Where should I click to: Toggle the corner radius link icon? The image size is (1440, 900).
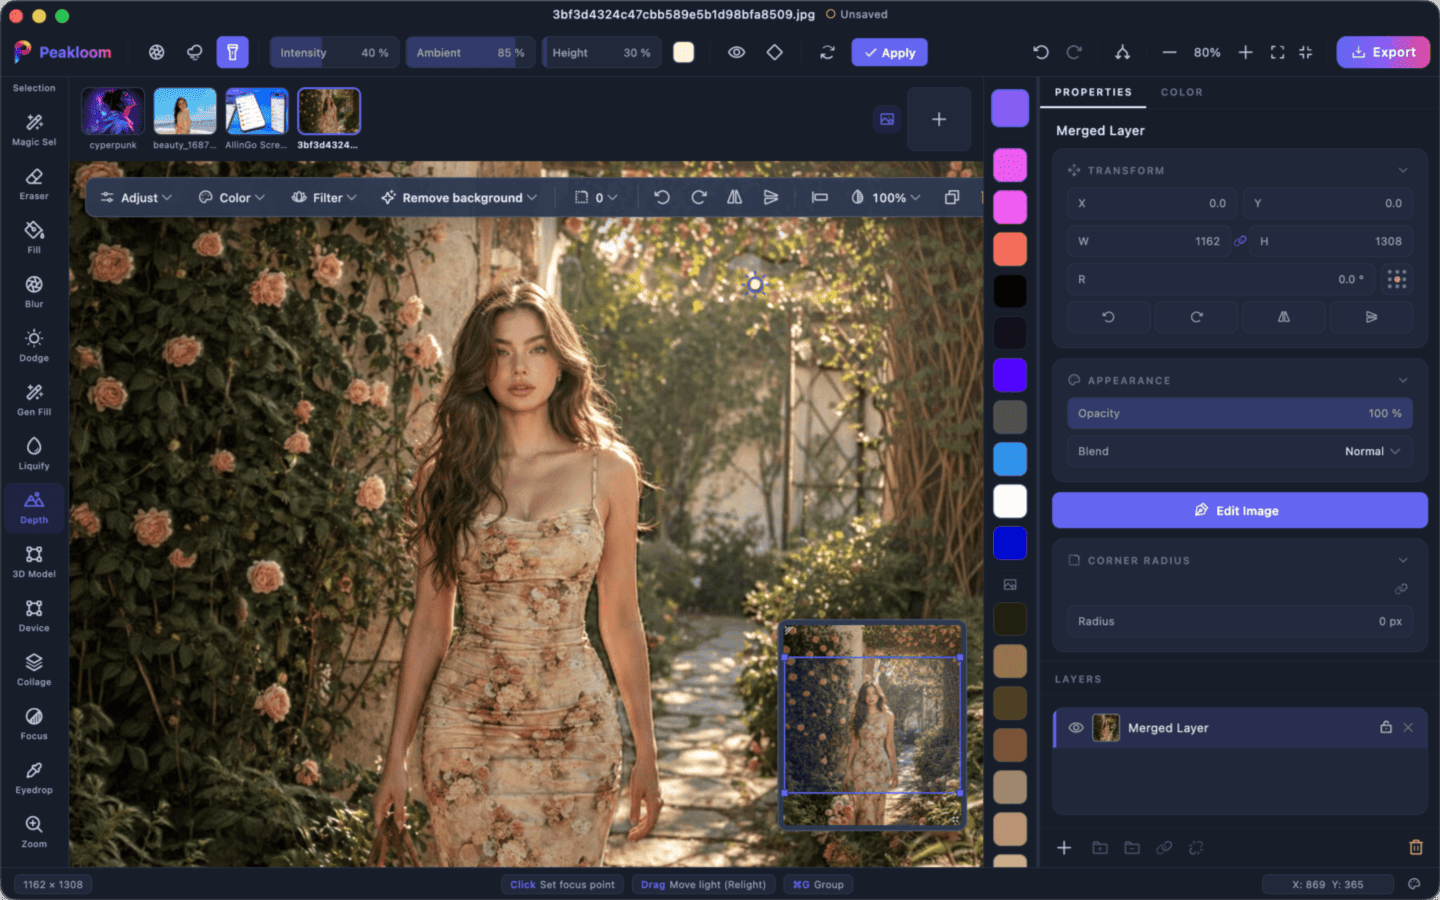1401,589
